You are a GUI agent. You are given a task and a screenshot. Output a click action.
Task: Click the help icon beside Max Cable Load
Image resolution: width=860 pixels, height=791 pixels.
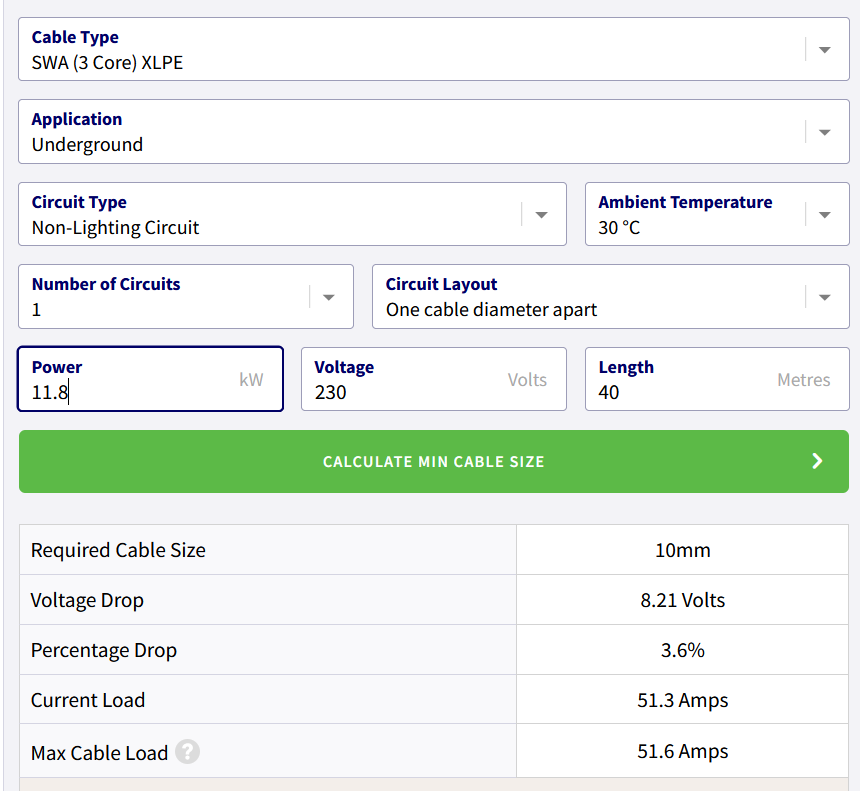(x=187, y=752)
